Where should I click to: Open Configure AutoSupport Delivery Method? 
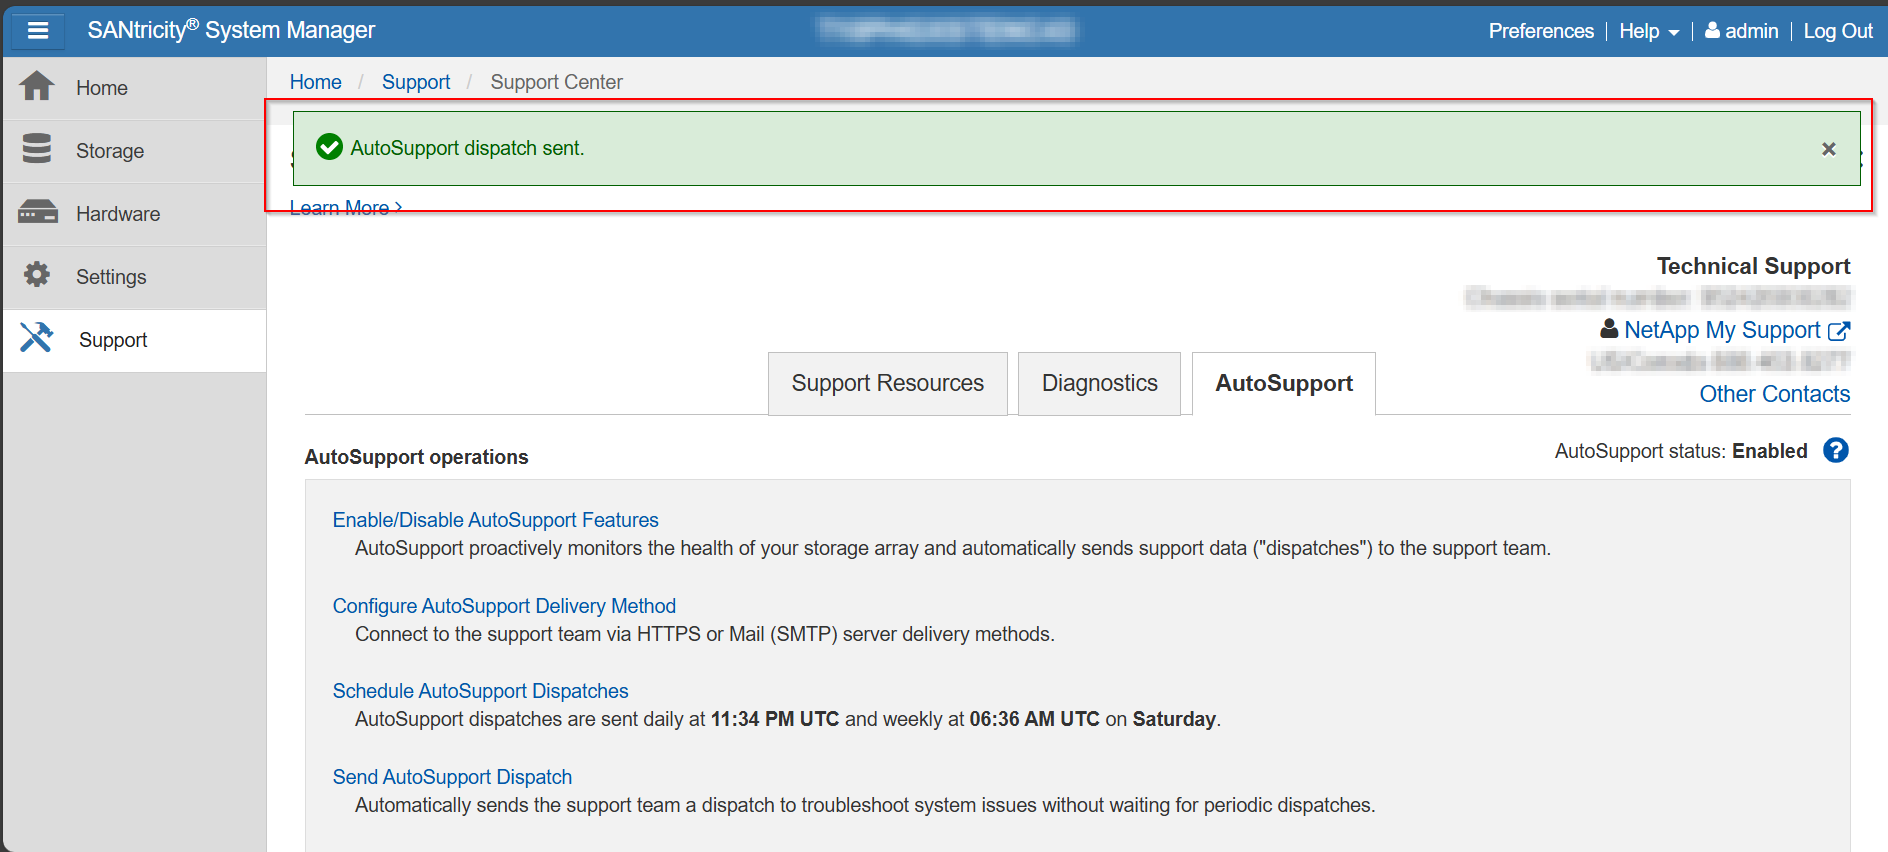click(504, 606)
